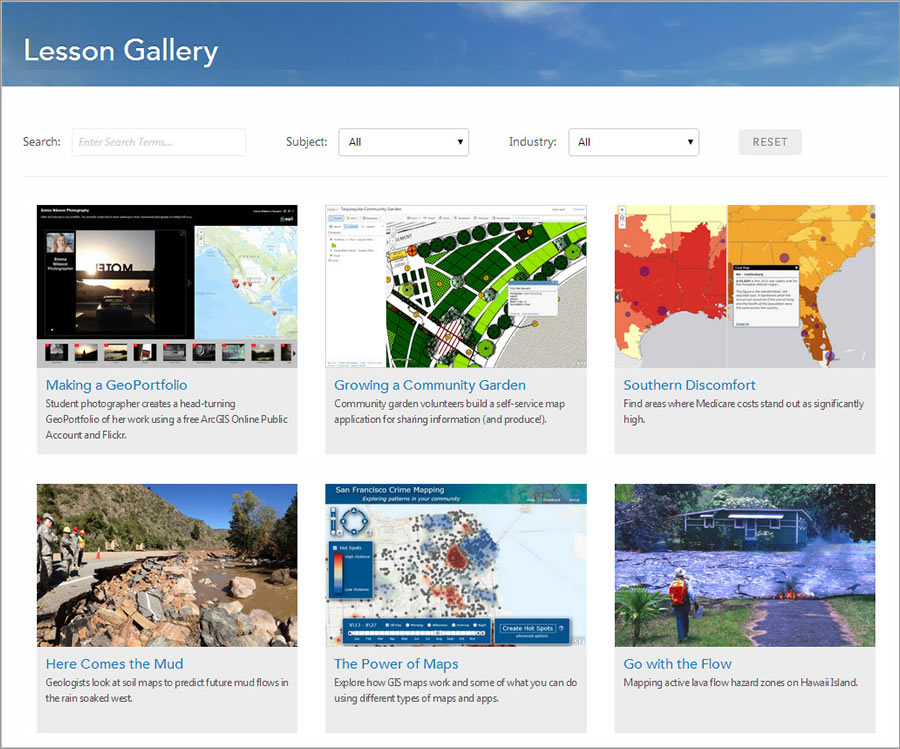The width and height of the screenshot is (900, 749).
Task: Click the zoom slider on the crime map
Action: coord(333,520)
